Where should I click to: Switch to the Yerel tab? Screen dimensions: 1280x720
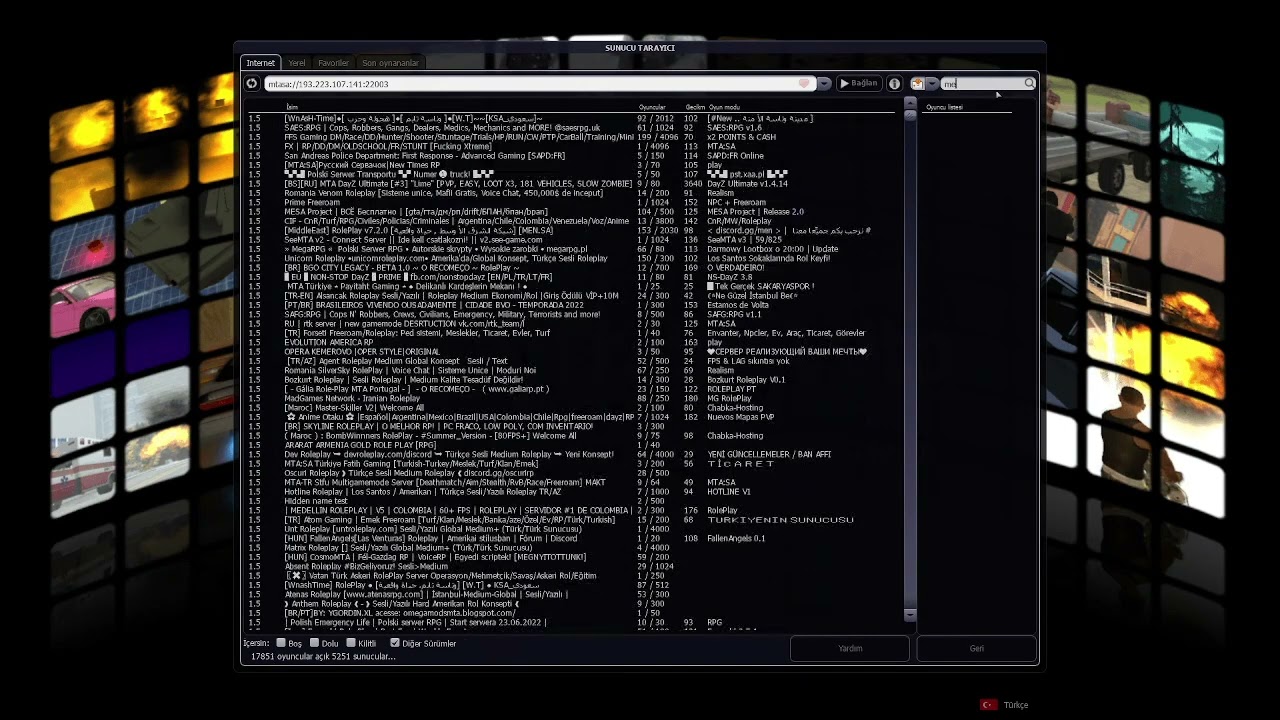click(x=297, y=63)
